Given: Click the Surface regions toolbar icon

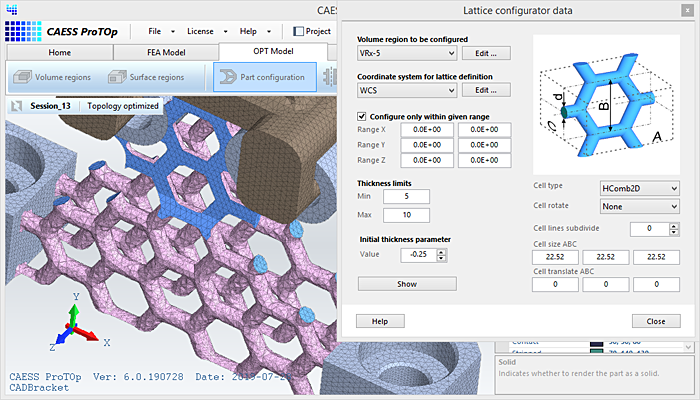Looking at the screenshot, I should [x=118, y=76].
